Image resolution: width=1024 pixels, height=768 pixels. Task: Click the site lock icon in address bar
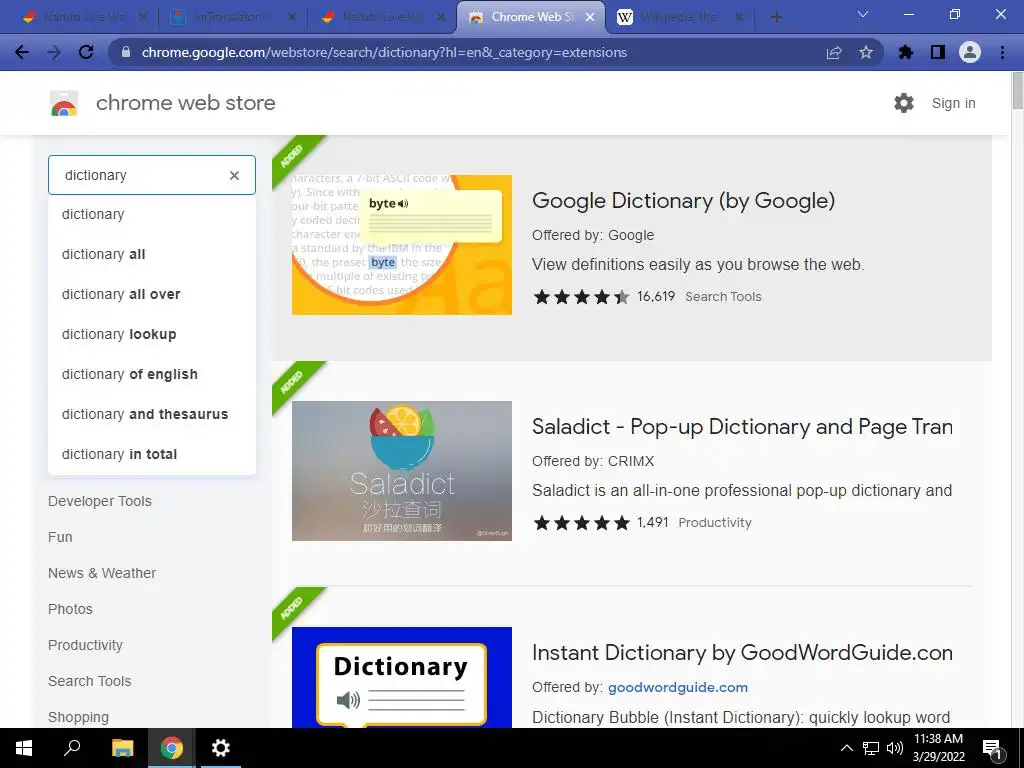126,52
